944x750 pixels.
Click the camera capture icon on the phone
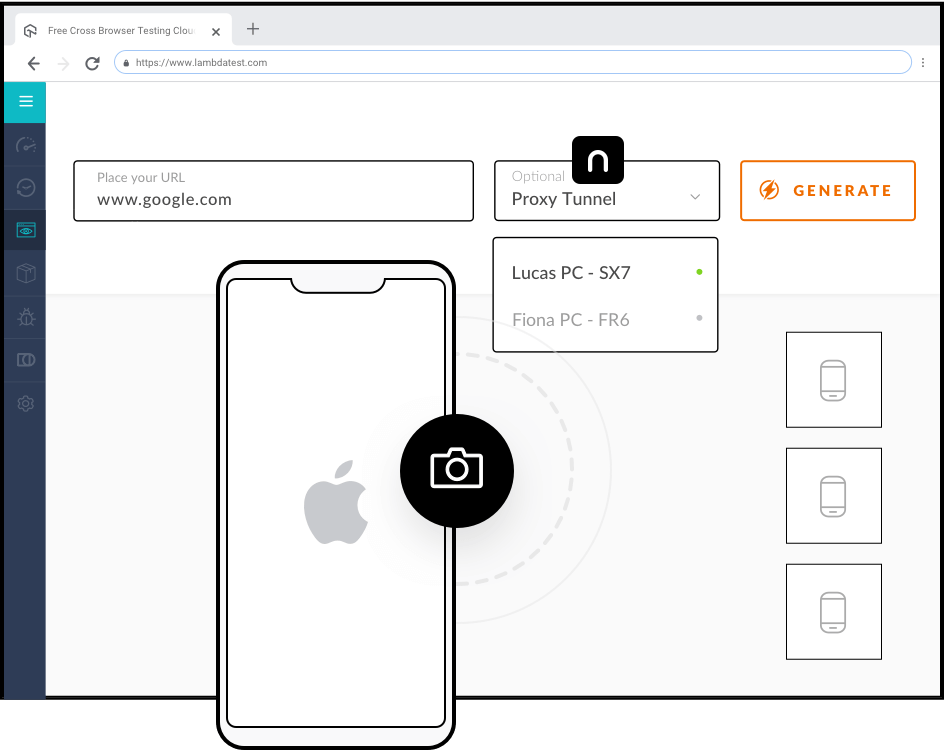[457, 470]
